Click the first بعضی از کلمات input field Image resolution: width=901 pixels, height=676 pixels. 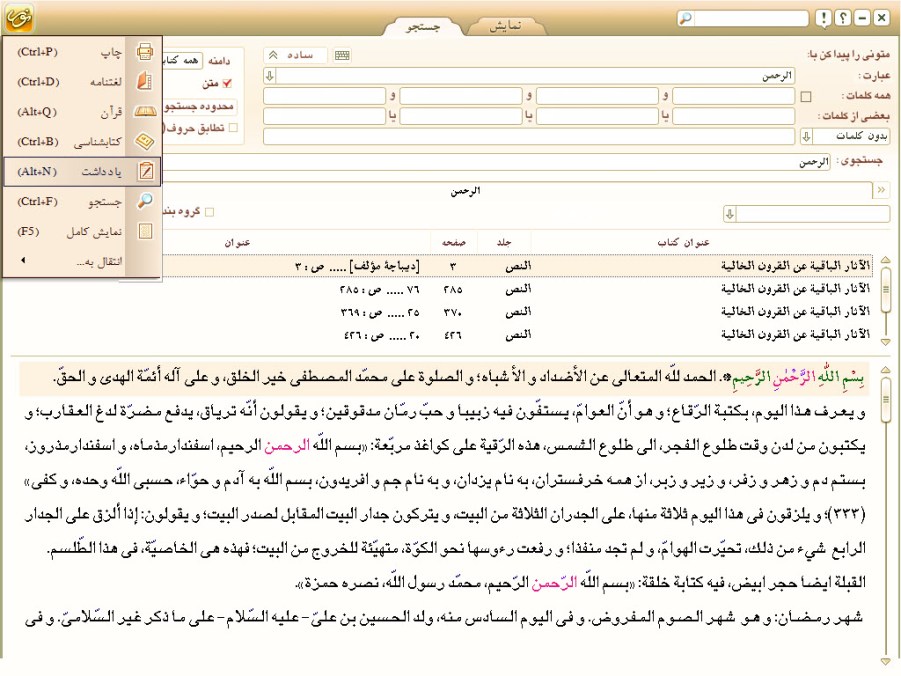coord(733,116)
